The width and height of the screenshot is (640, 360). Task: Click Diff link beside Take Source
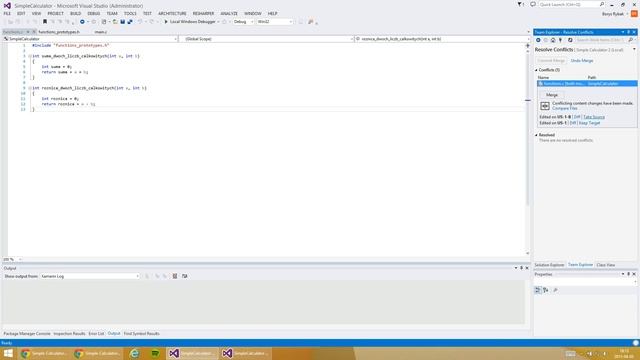[577, 117]
